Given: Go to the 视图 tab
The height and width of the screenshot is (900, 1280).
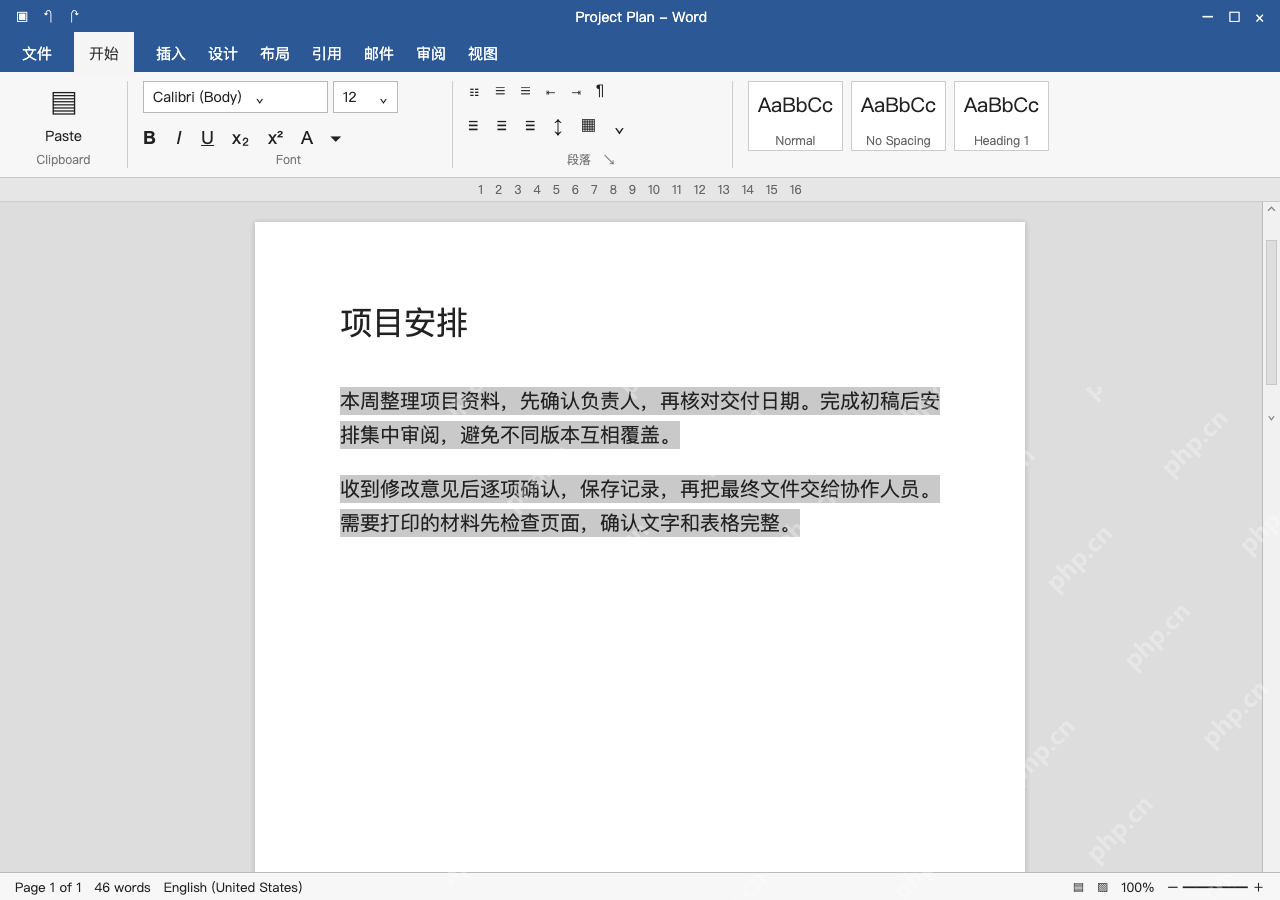Looking at the screenshot, I should point(483,54).
